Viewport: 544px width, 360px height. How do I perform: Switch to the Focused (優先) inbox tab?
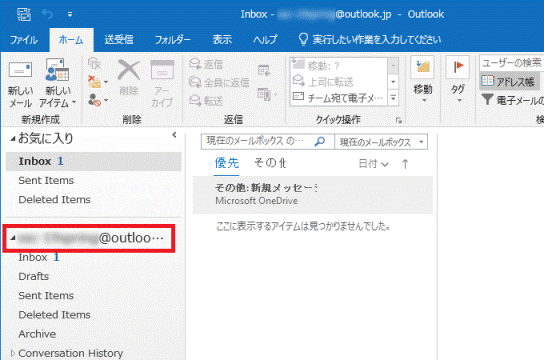tap(227, 163)
